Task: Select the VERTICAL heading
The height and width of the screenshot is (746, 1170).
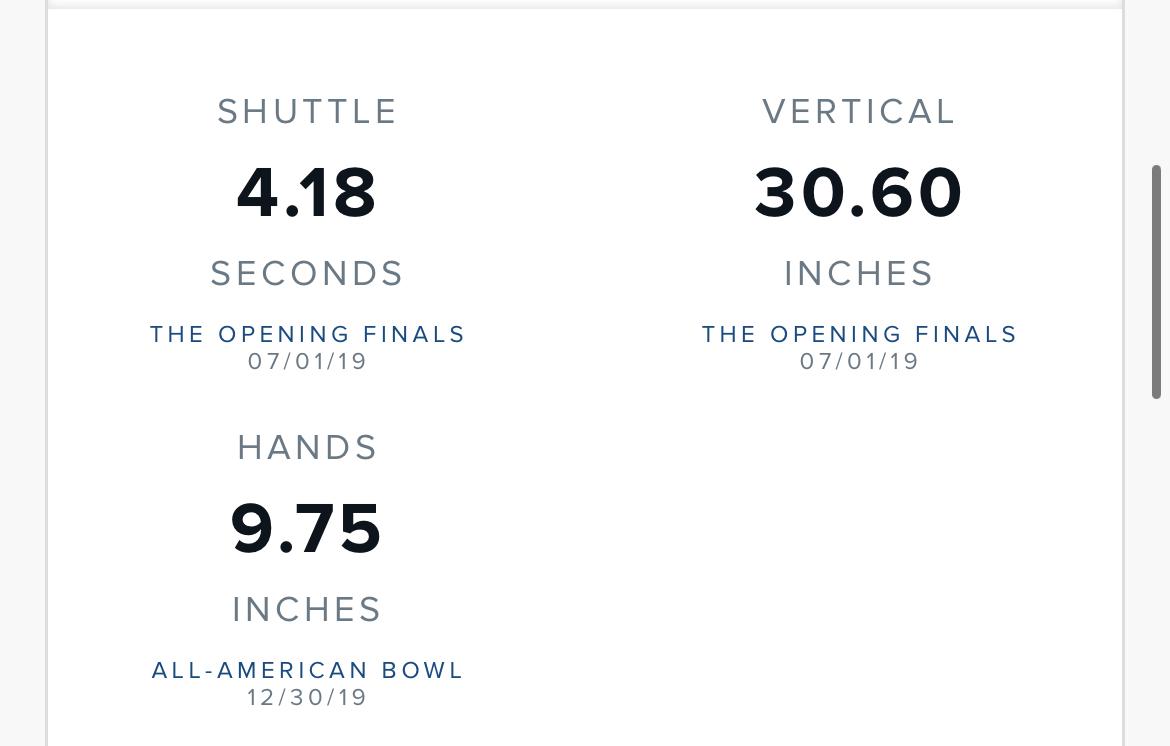Action: pyautogui.click(x=859, y=112)
